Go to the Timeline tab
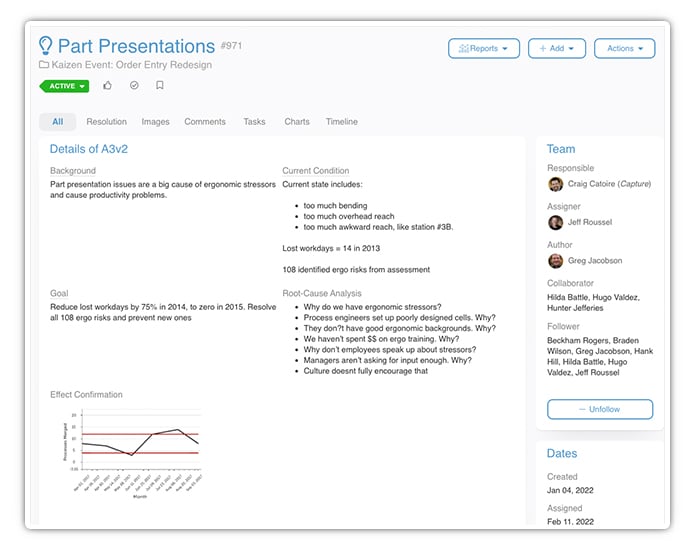Image resolution: width=699 pixels, height=551 pixels. (x=341, y=122)
